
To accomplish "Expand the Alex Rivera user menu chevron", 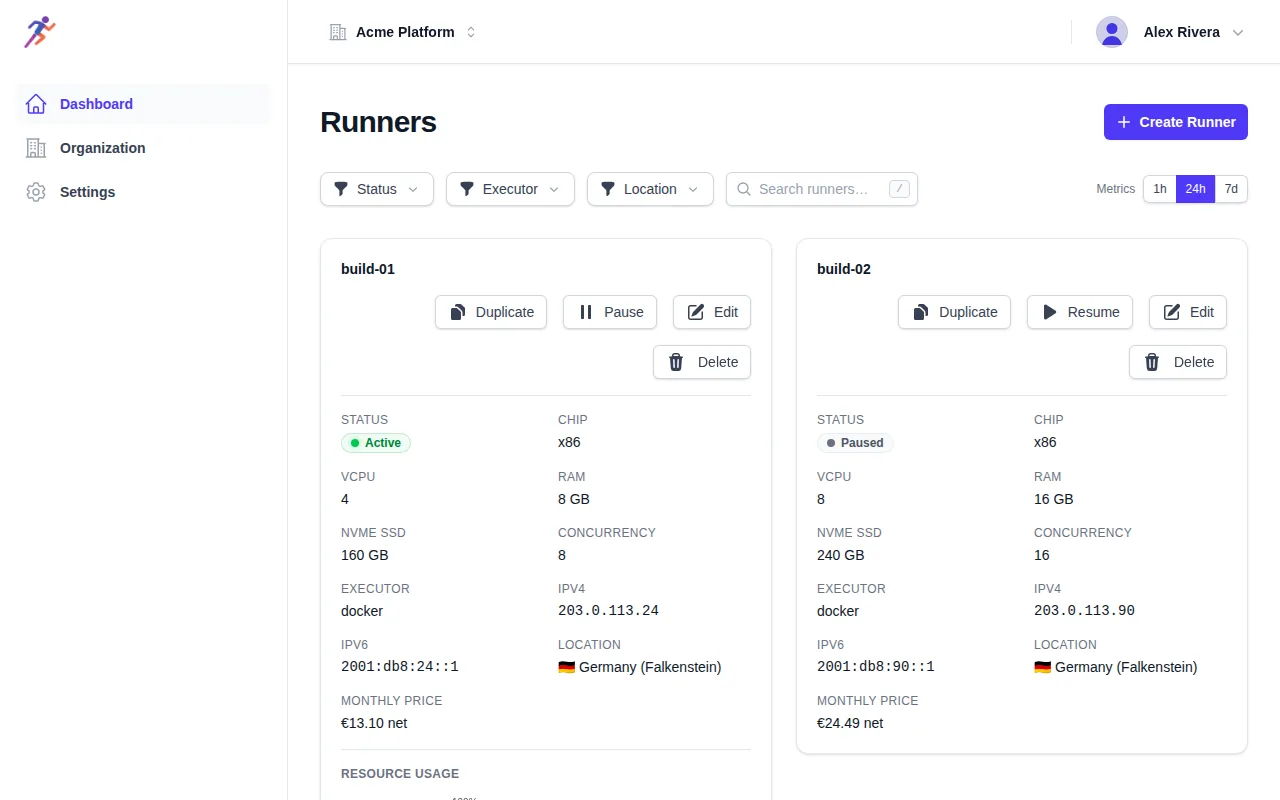I will 1238,32.
